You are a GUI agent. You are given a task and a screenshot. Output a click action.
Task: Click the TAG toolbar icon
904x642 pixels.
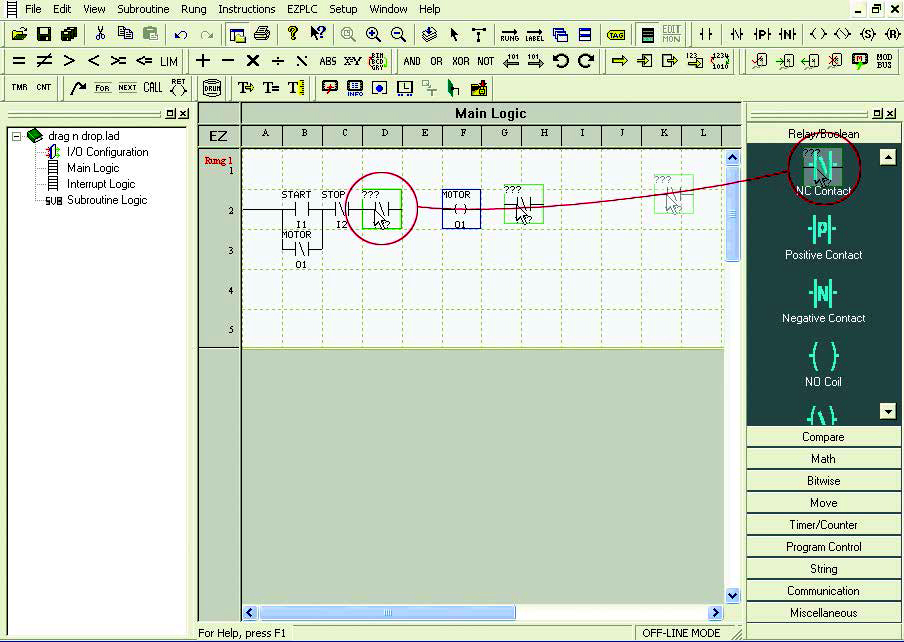click(x=616, y=34)
